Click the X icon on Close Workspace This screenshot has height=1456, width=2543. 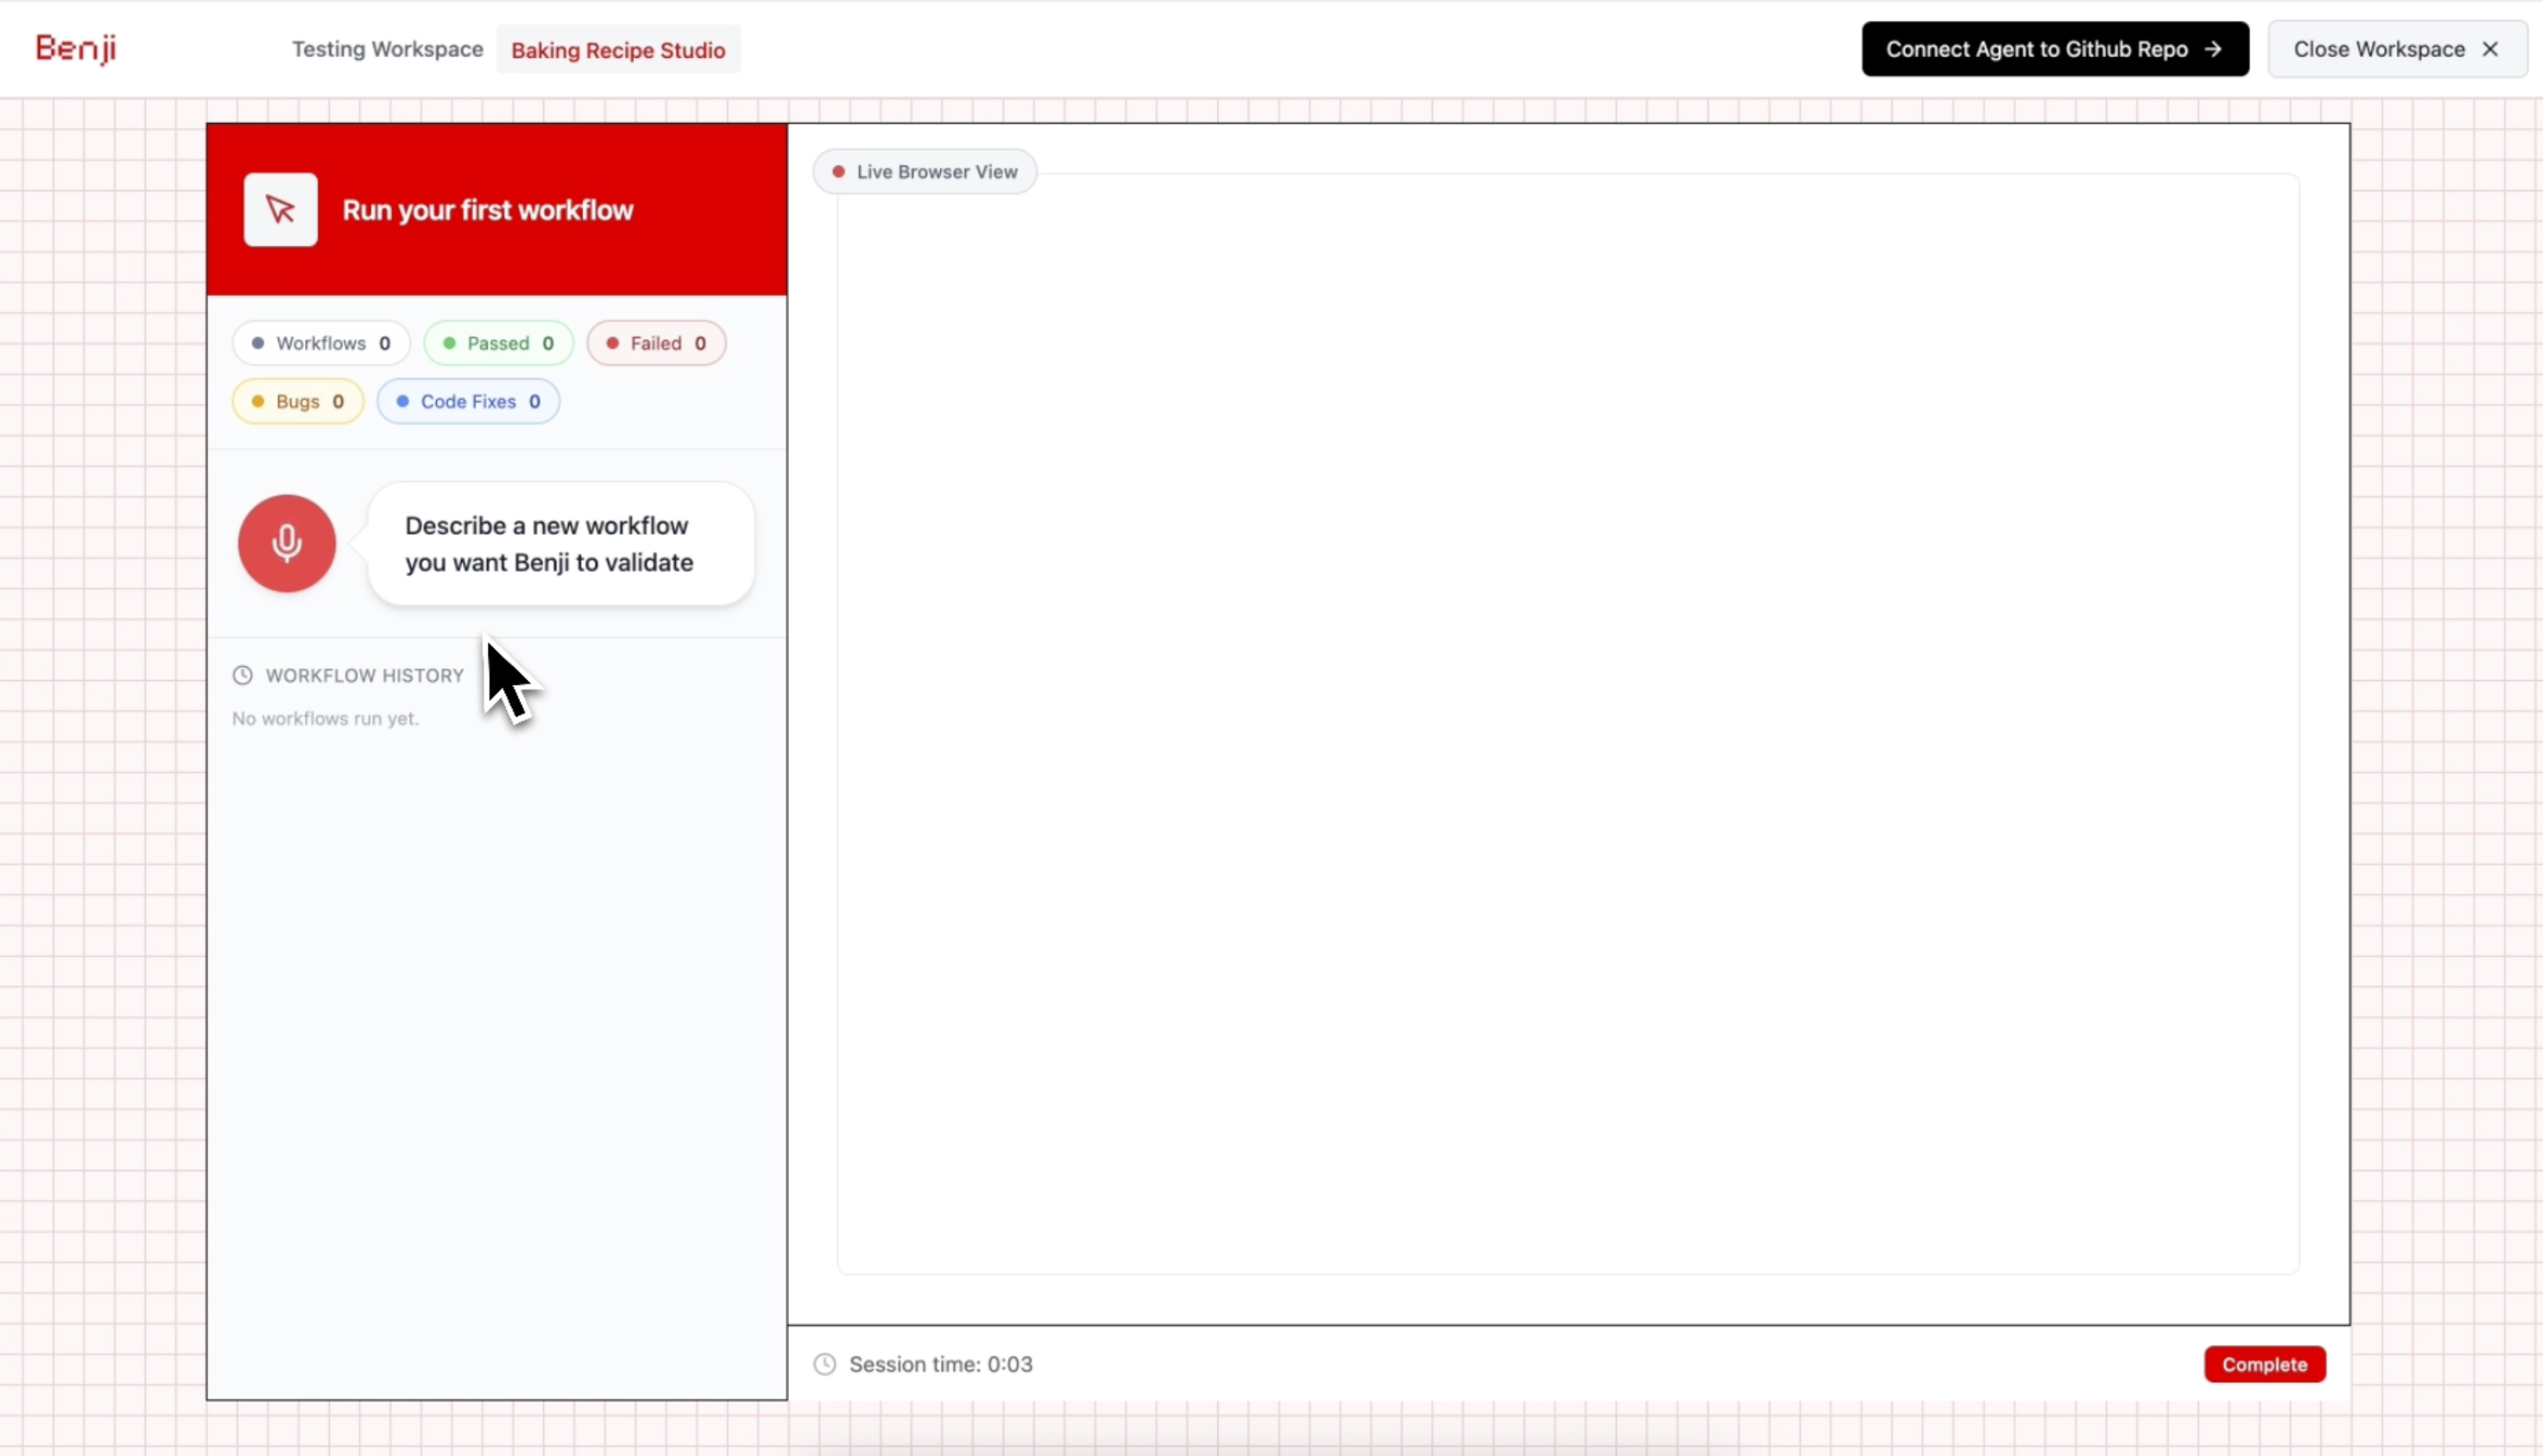(x=2490, y=49)
